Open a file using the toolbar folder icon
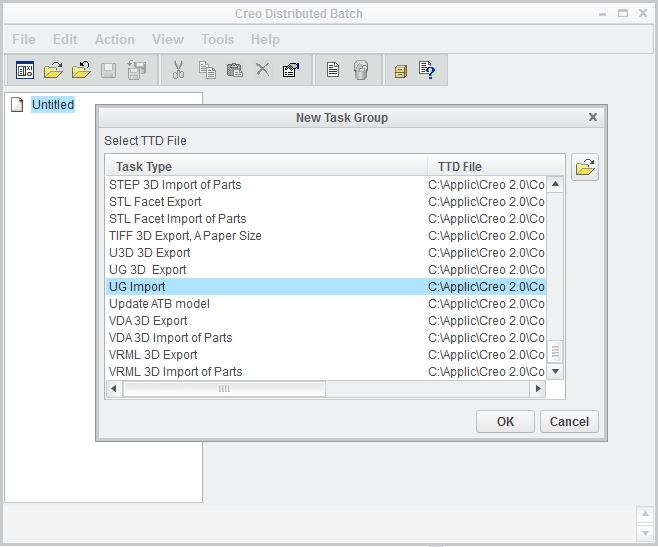The image size is (658, 547). [x=53, y=70]
